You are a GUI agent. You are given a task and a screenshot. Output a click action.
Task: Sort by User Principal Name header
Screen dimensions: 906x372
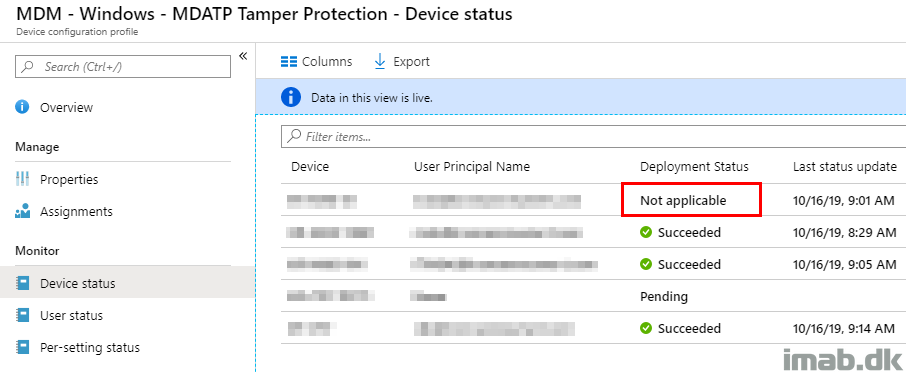click(x=472, y=167)
